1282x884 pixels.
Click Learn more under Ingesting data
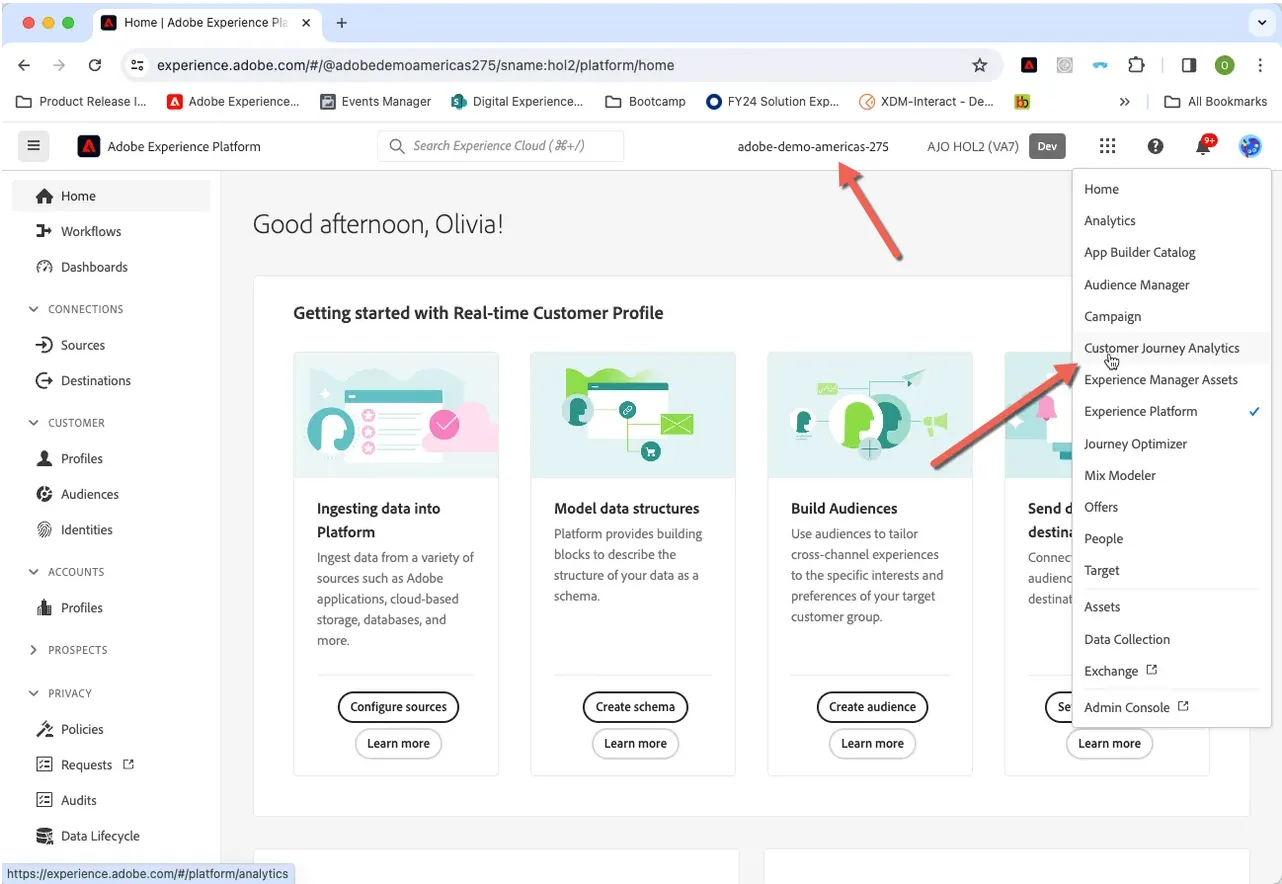[398, 743]
